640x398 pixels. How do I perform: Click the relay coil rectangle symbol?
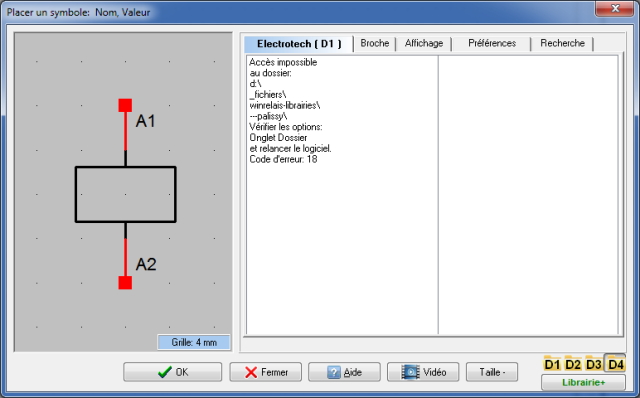click(x=126, y=194)
